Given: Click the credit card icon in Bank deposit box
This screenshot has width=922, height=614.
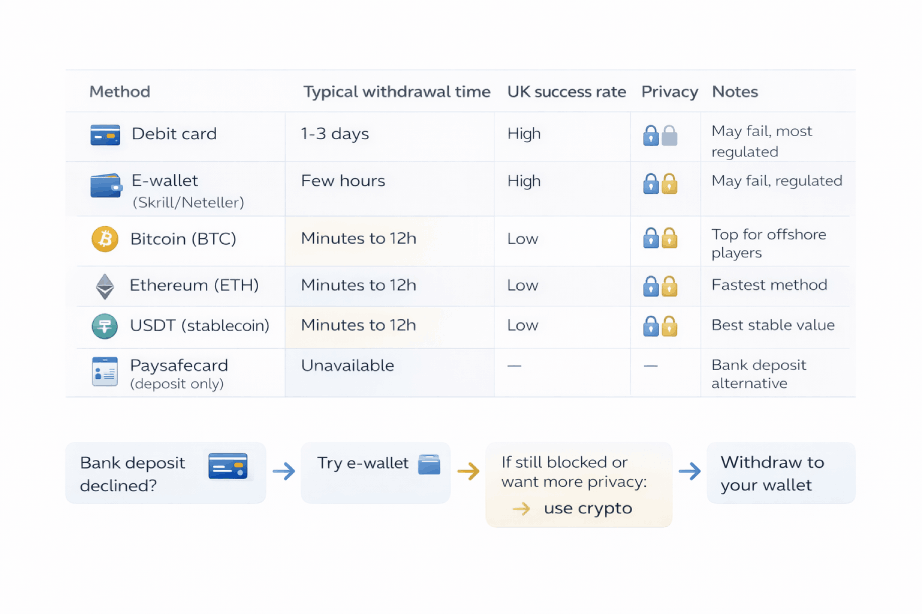Looking at the screenshot, I should pyautogui.click(x=230, y=464).
